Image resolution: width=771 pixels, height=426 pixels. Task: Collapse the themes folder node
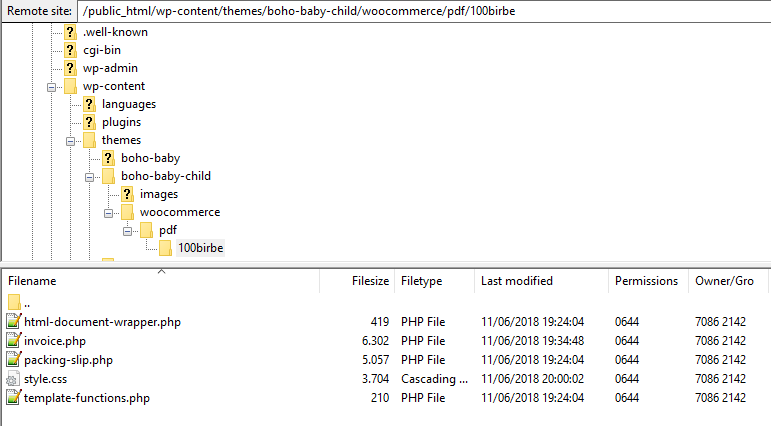pyautogui.click(x=70, y=142)
